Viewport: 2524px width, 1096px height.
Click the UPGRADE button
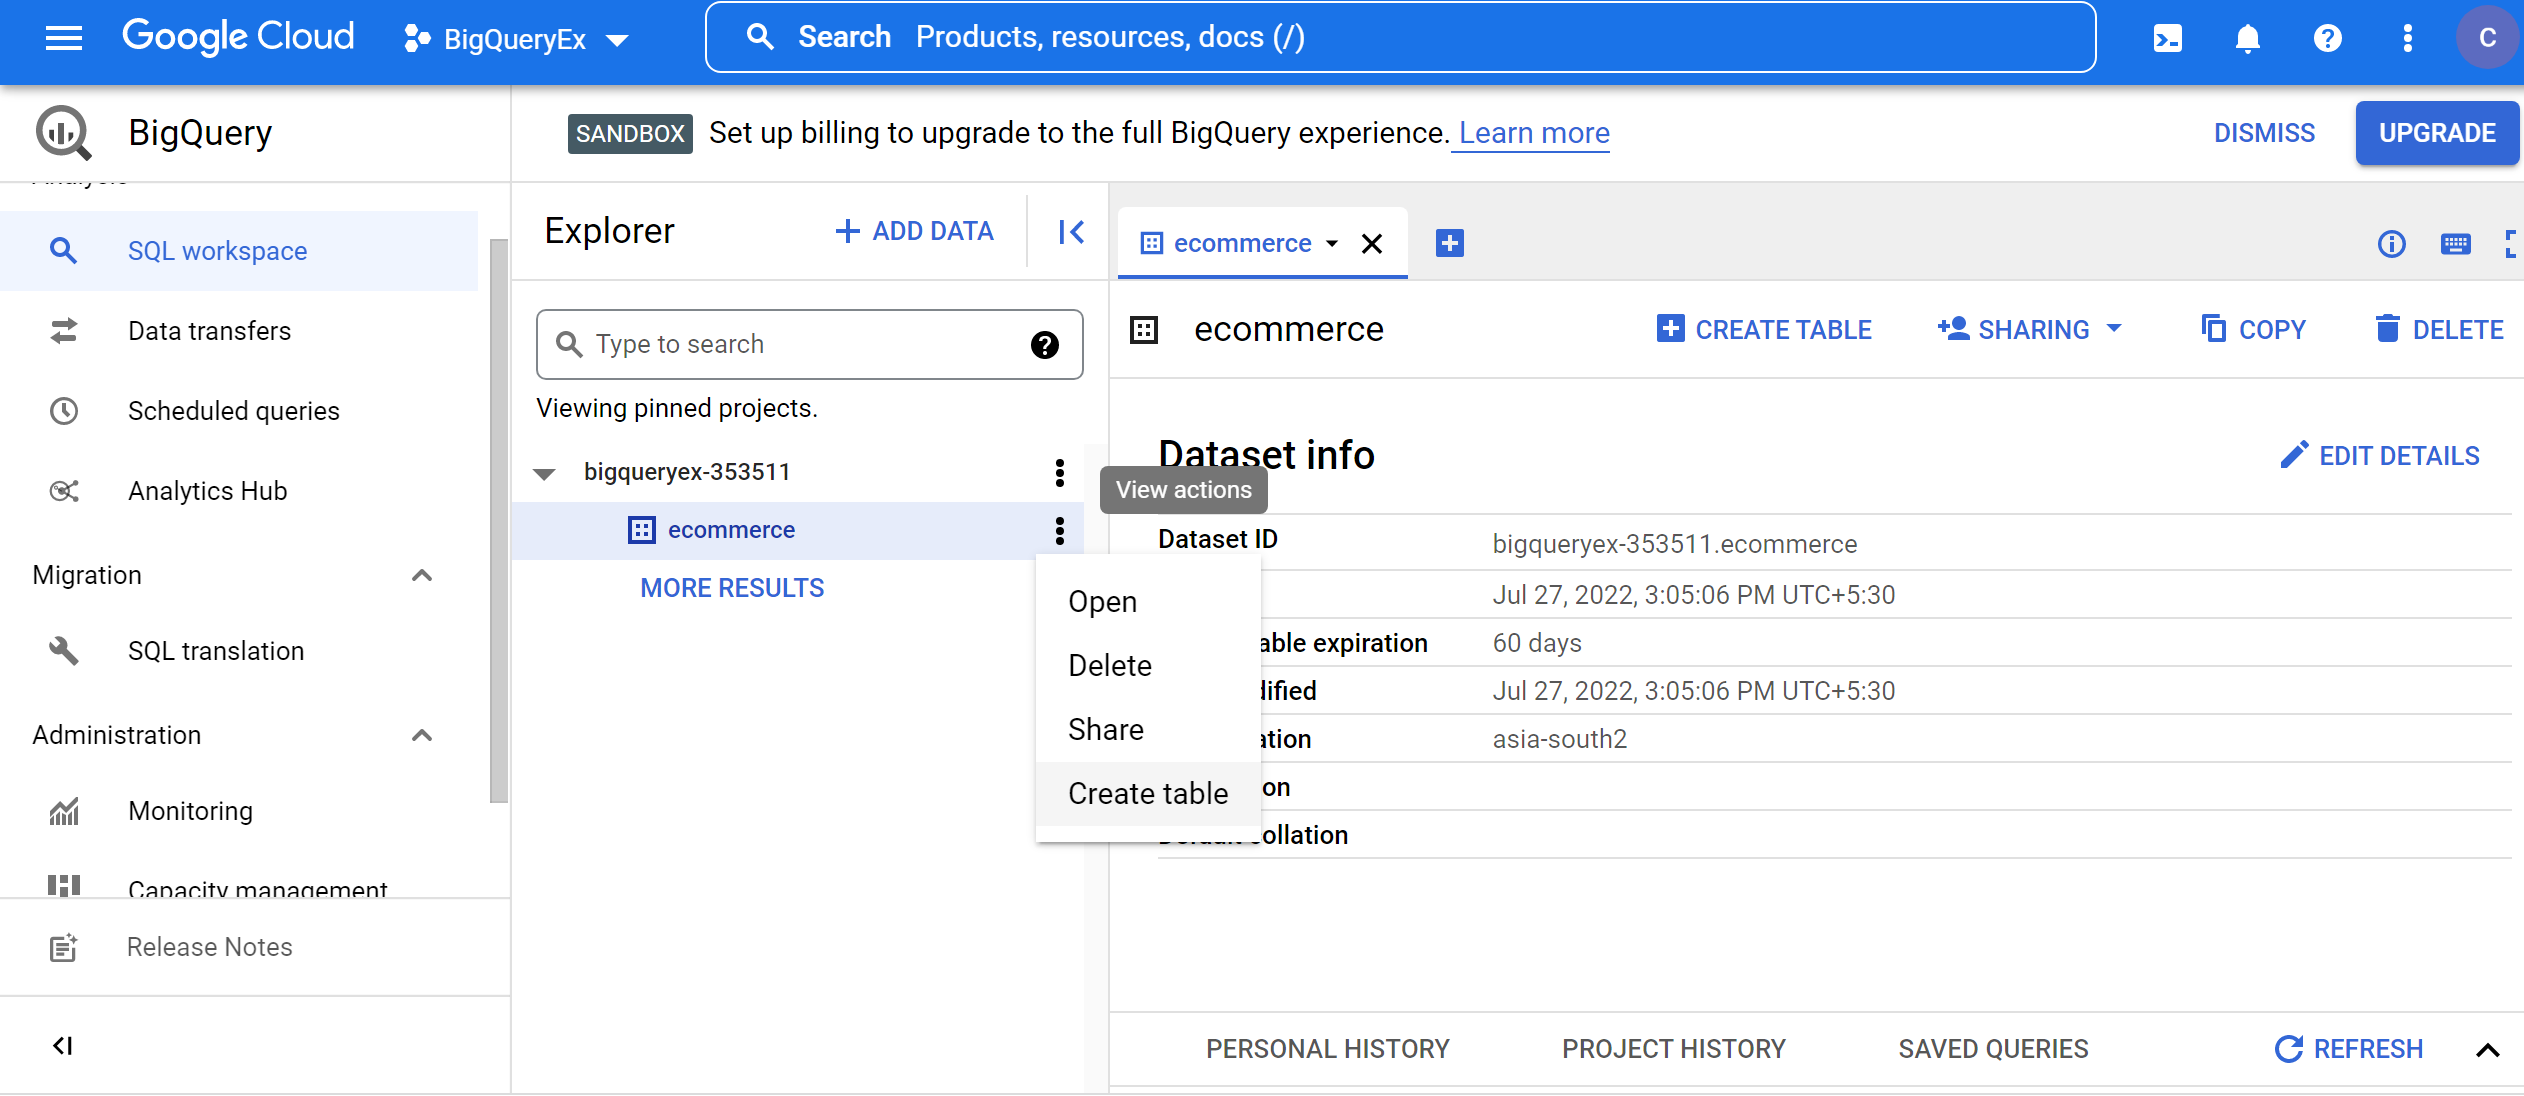(2437, 133)
